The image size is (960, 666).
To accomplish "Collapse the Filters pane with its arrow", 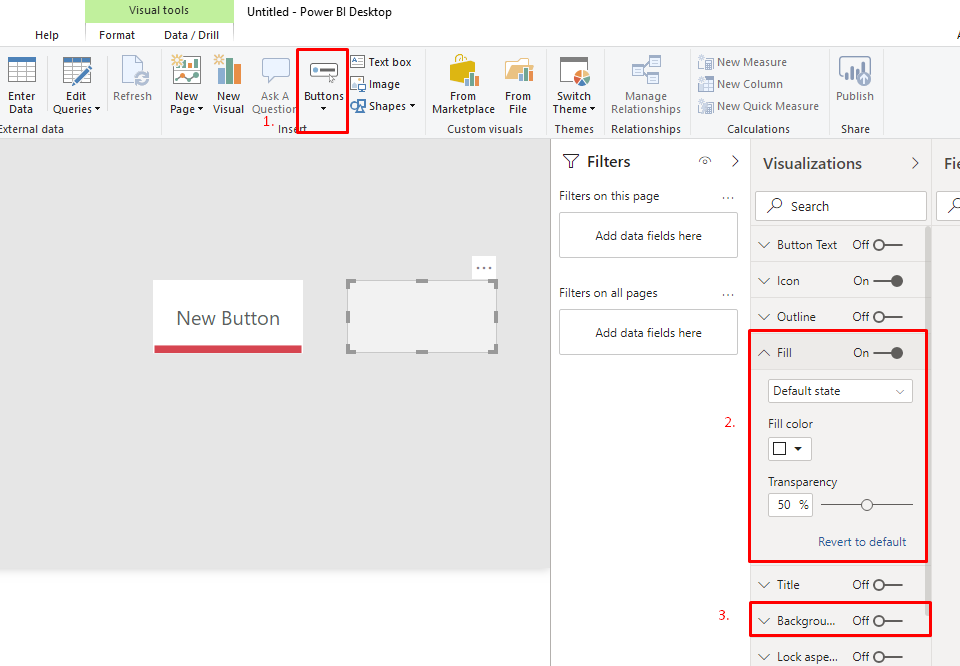I will [x=735, y=161].
